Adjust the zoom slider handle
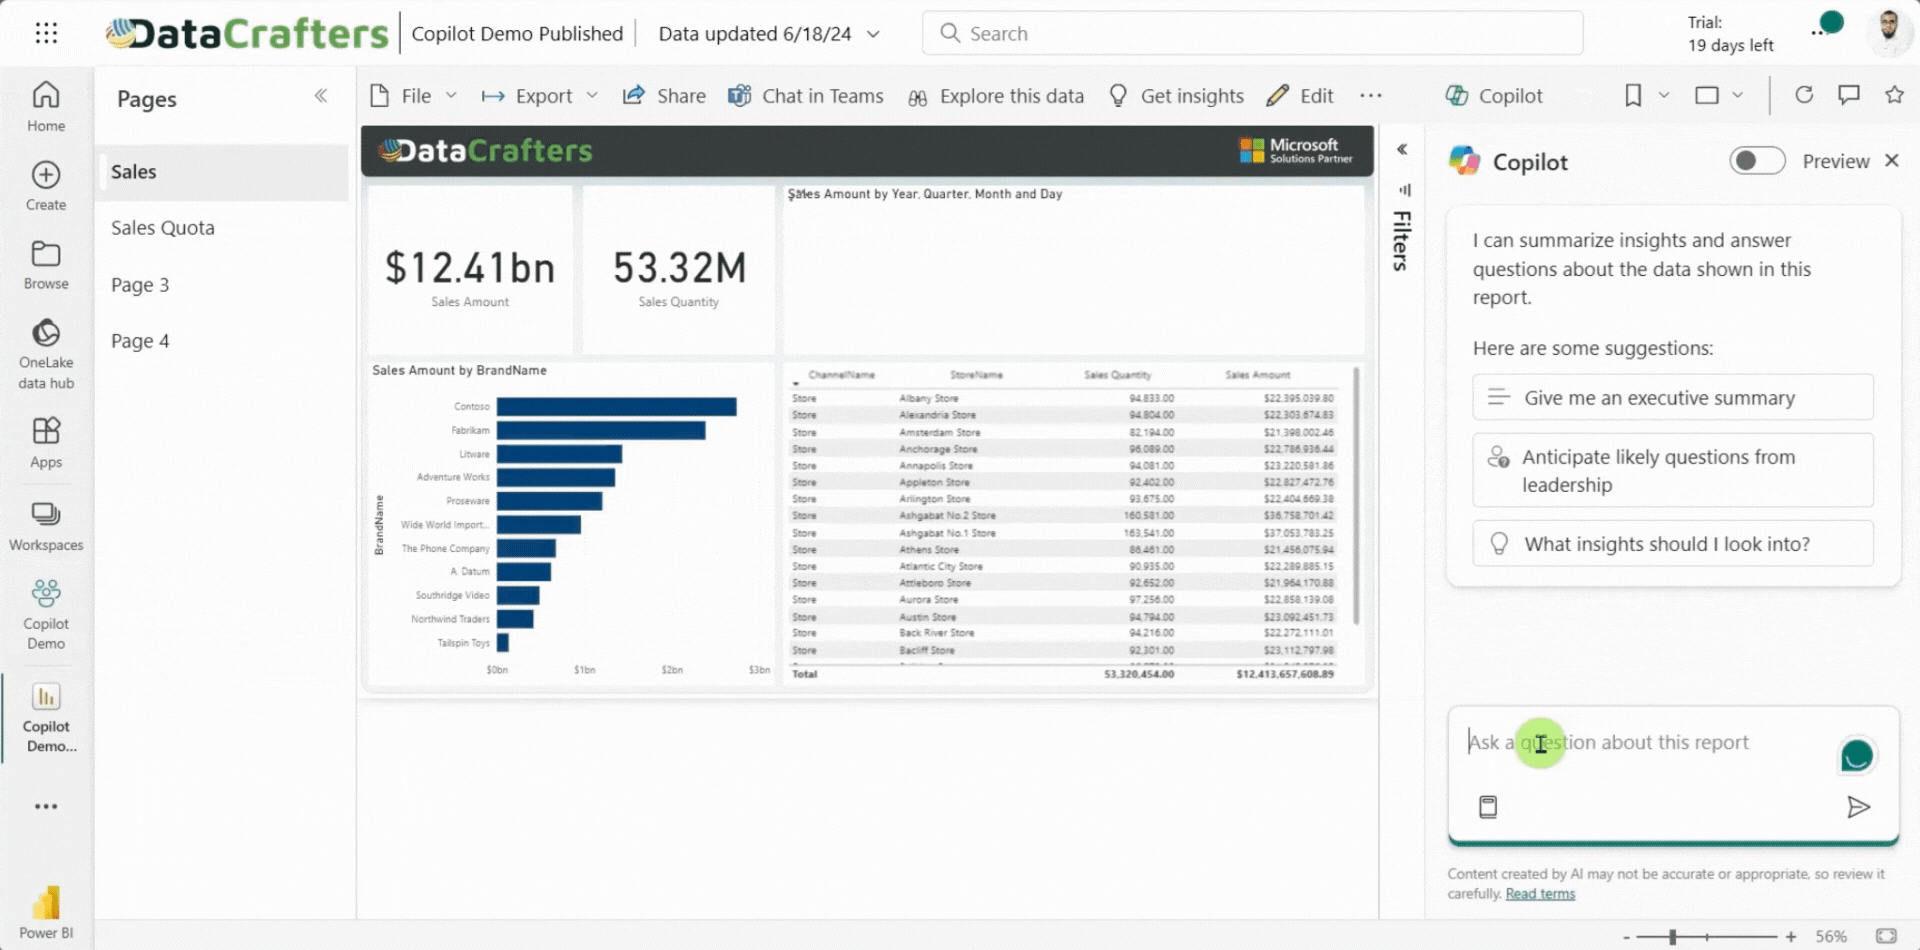Screen dimensions: 1920x950 coord(1672,937)
